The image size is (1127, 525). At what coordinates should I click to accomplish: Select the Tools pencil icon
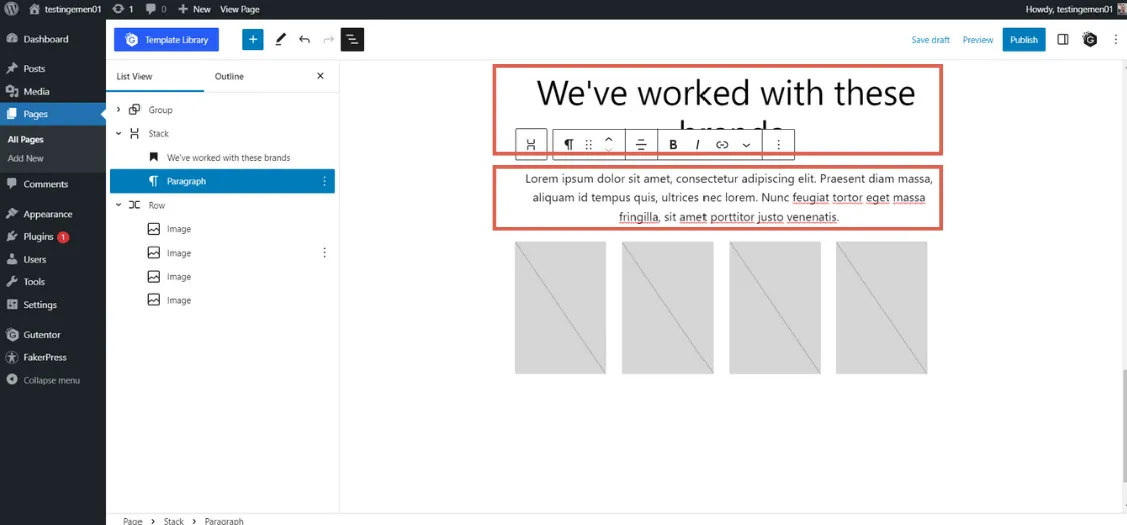click(x=280, y=40)
